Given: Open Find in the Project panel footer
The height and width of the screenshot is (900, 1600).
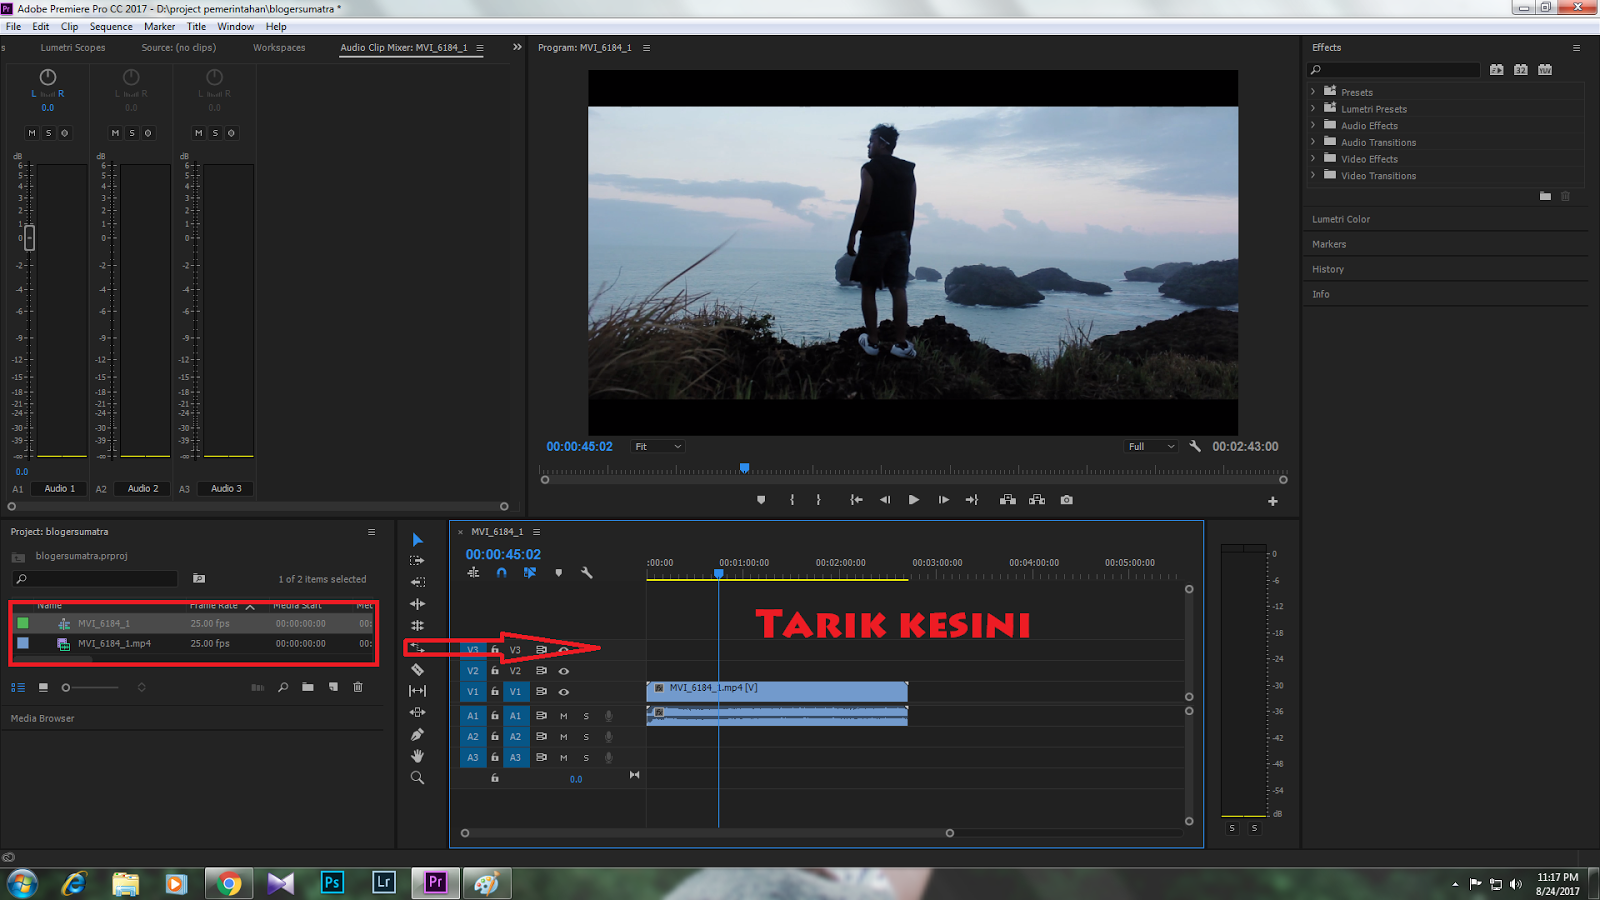Looking at the screenshot, I should pos(283,687).
